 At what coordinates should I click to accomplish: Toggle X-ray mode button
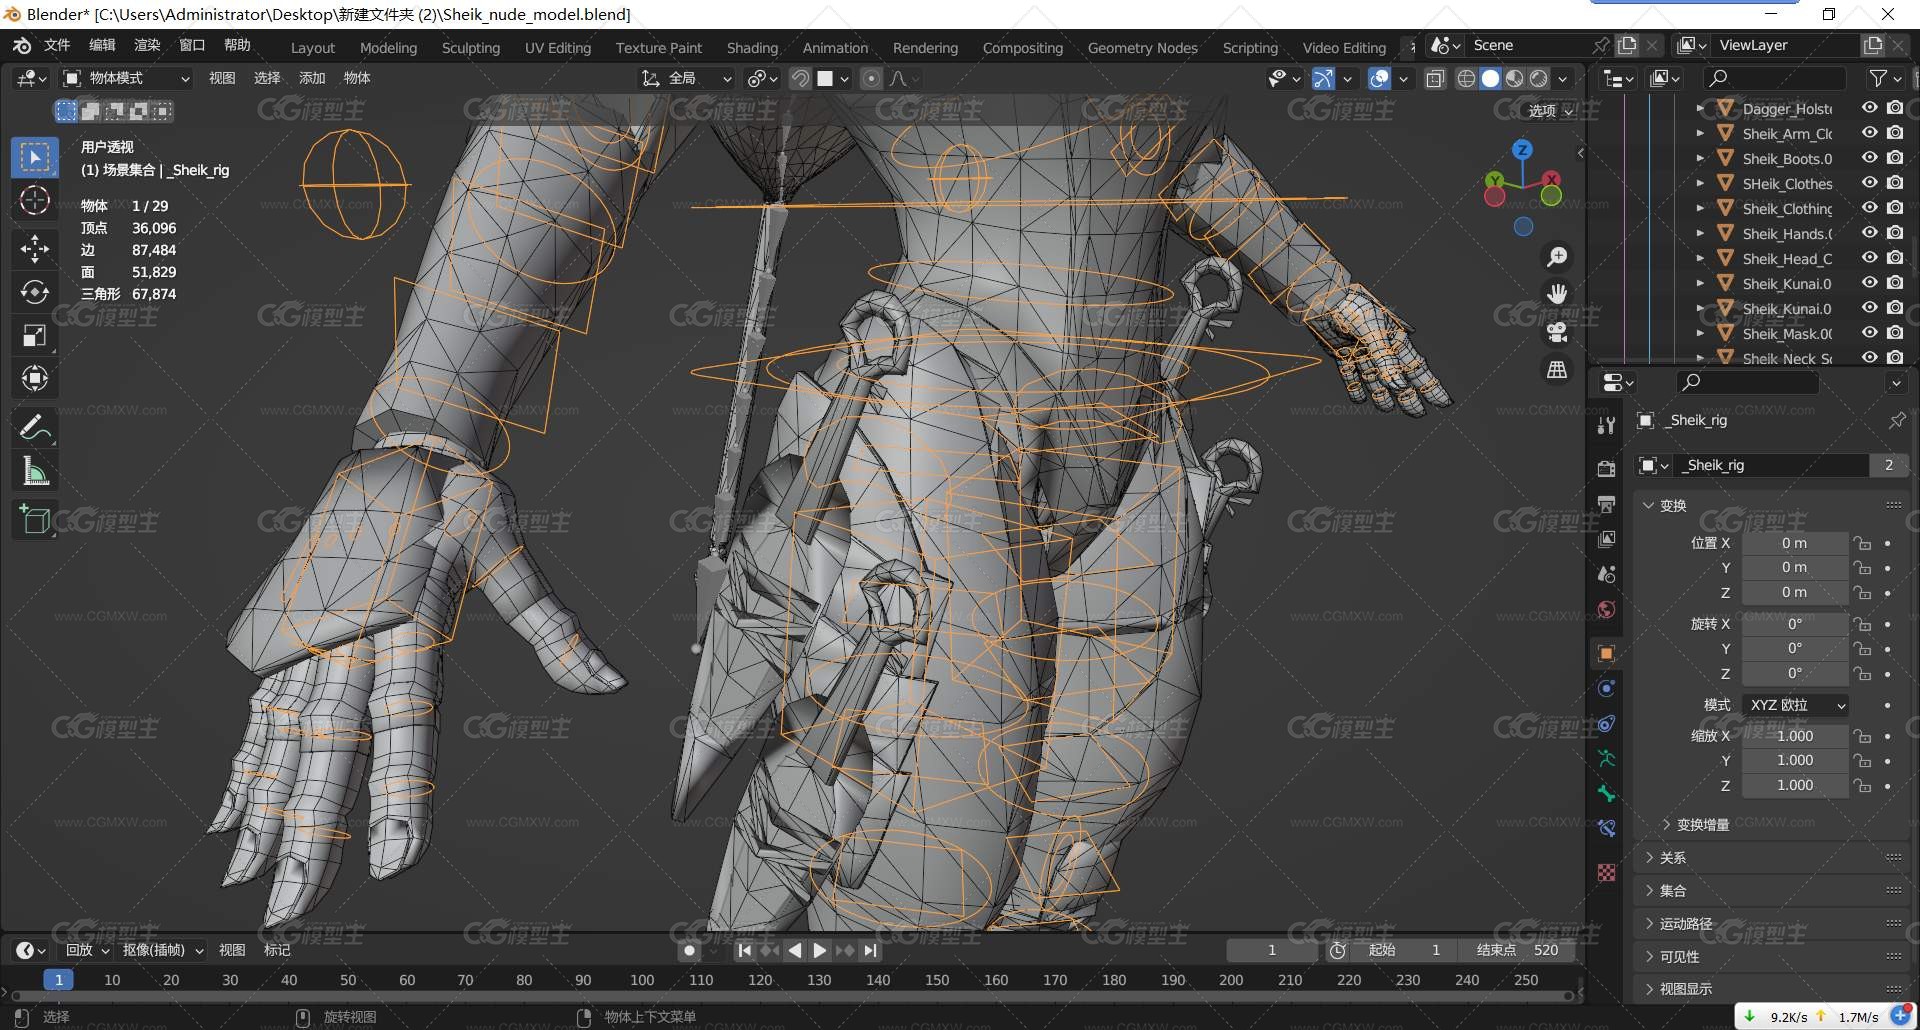1435,79
